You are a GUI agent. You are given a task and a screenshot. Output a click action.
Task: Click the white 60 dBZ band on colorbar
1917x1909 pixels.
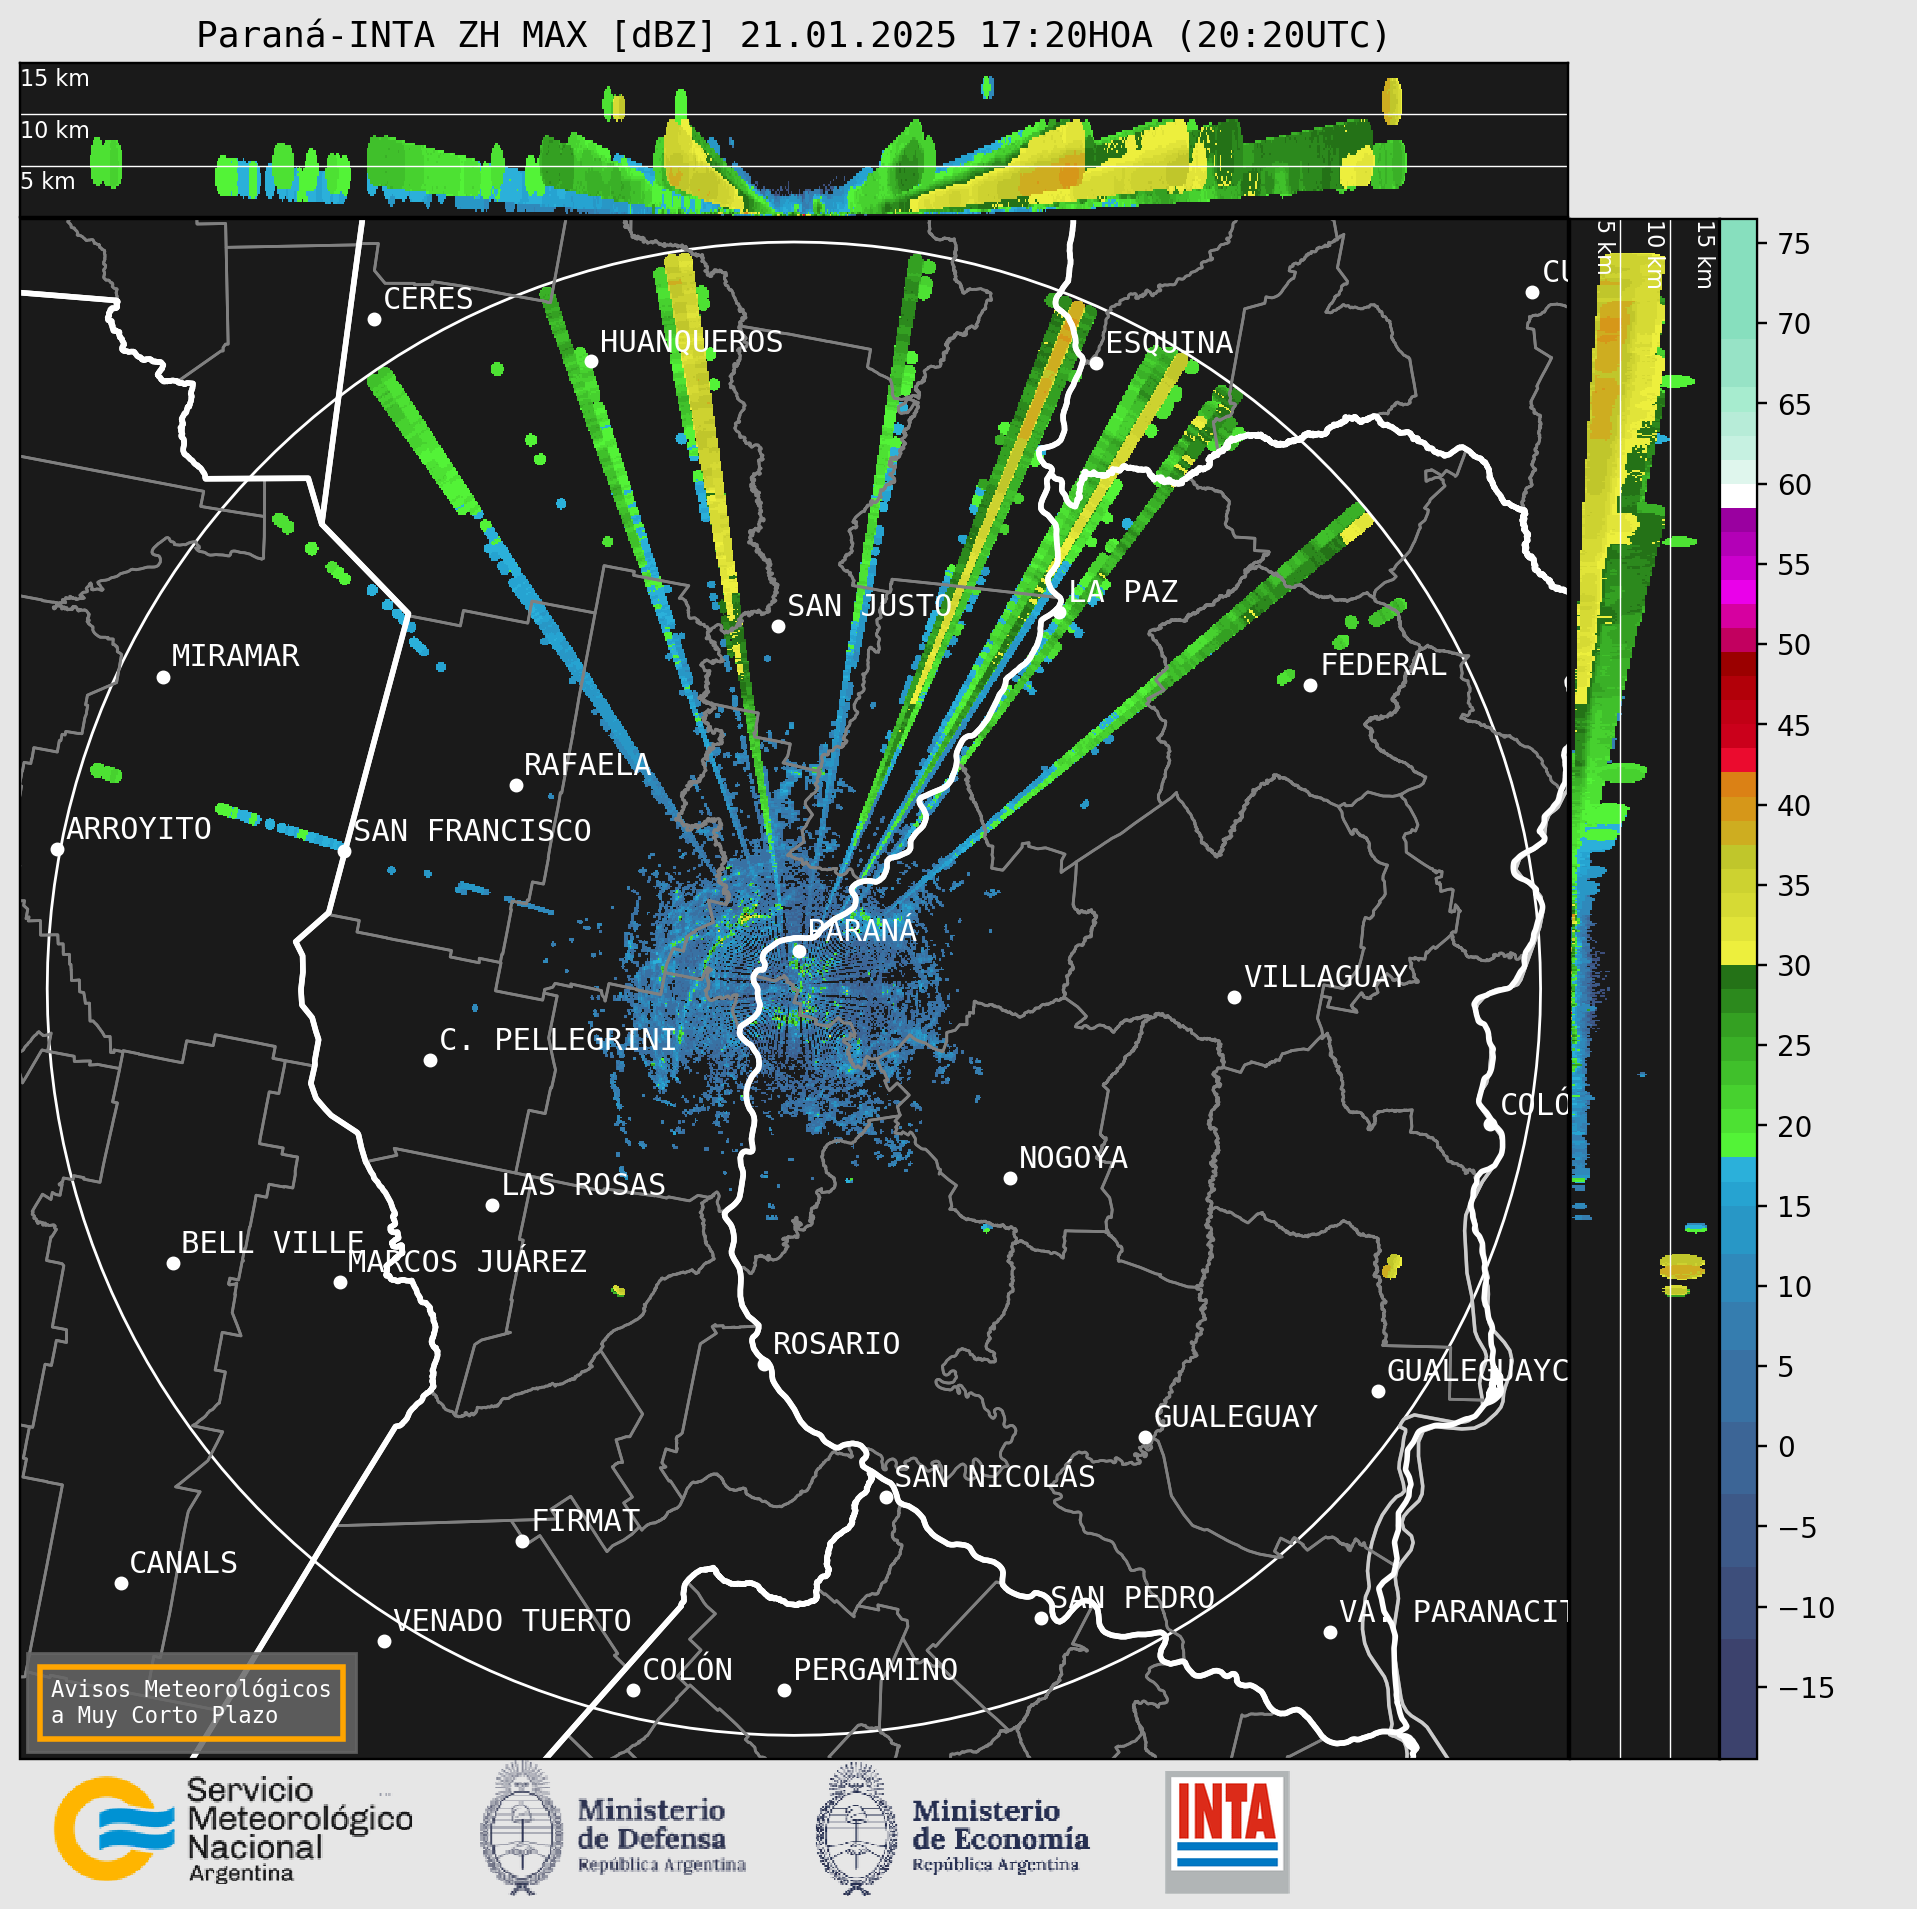point(1738,496)
